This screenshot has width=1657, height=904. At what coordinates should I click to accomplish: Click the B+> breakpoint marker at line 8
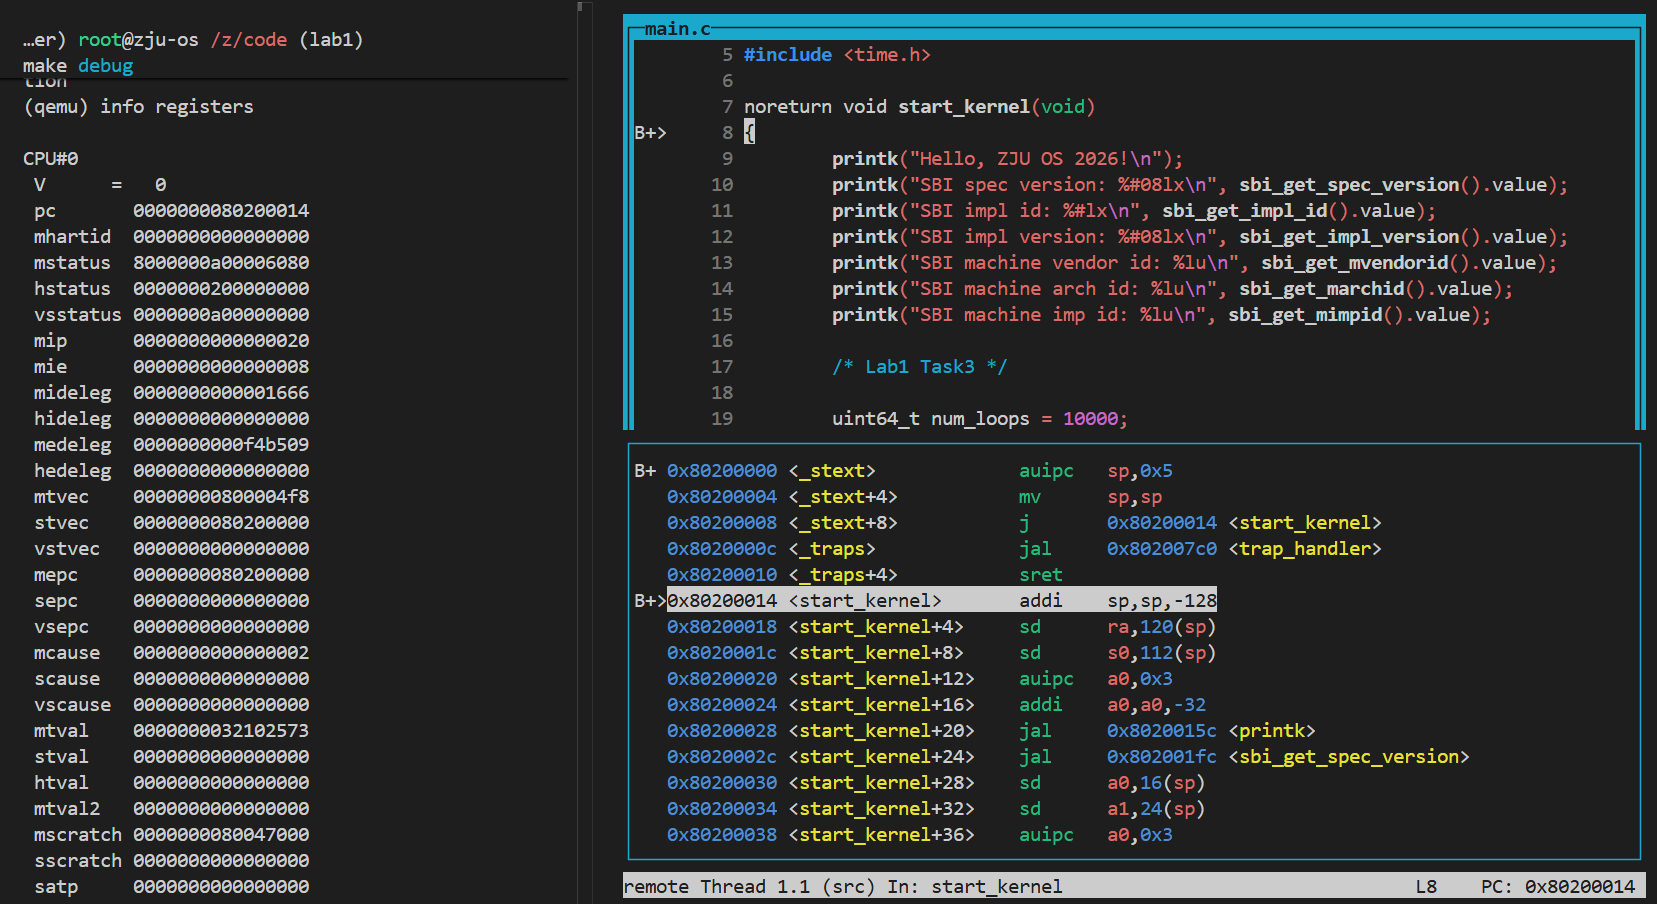pyautogui.click(x=650, y=133)
